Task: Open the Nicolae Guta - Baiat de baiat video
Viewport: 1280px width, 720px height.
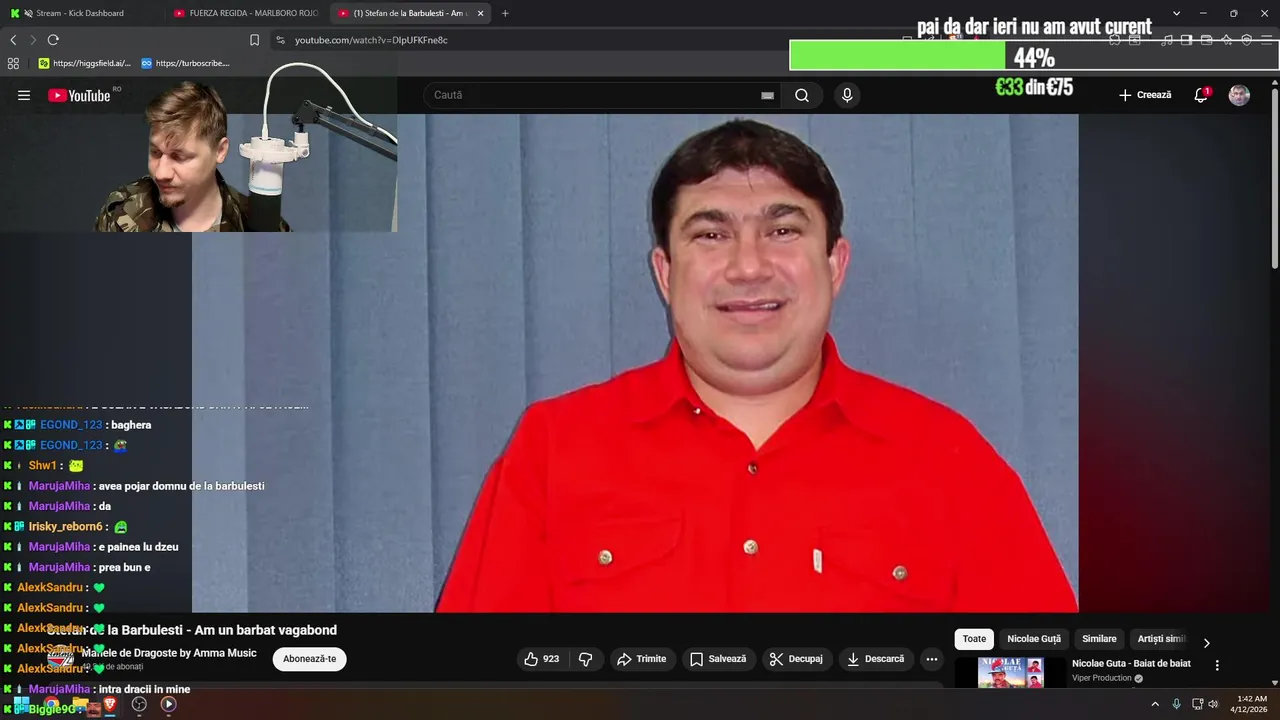Action: (1131, 663)
